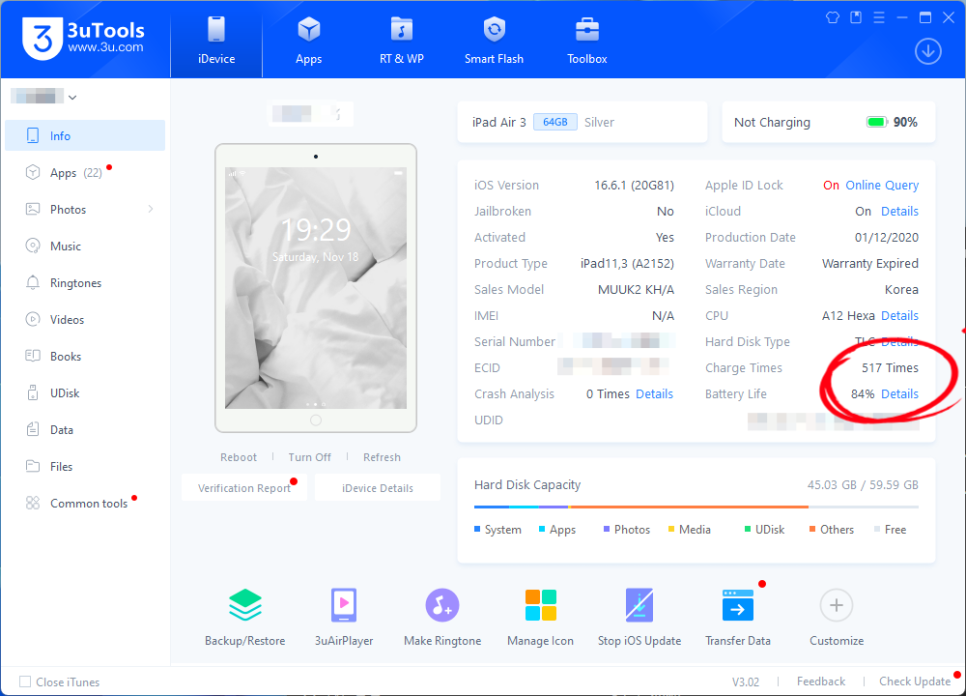
Task: Click the Others legend color square
Action: tap(813, 529)
